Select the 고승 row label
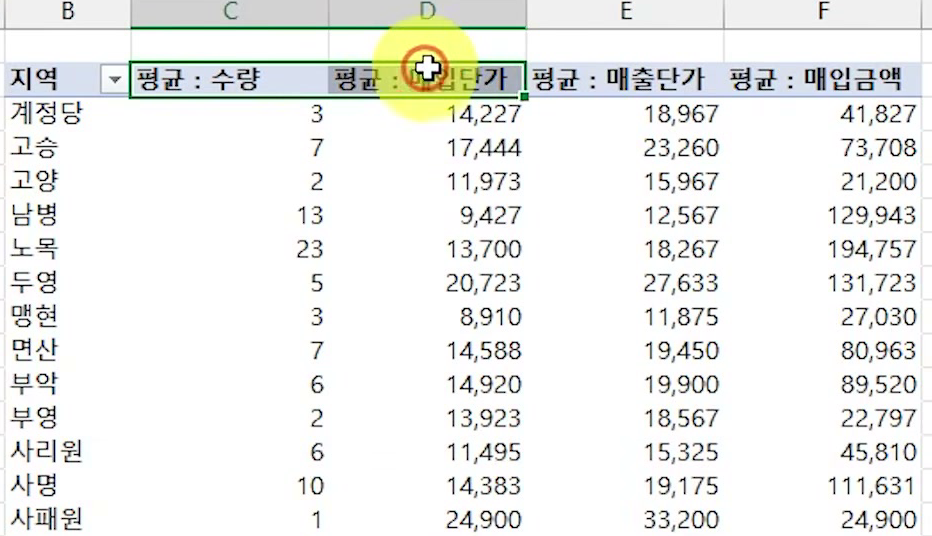The width and height of the screenshot is (932, 536). click(x=68, y=147)
